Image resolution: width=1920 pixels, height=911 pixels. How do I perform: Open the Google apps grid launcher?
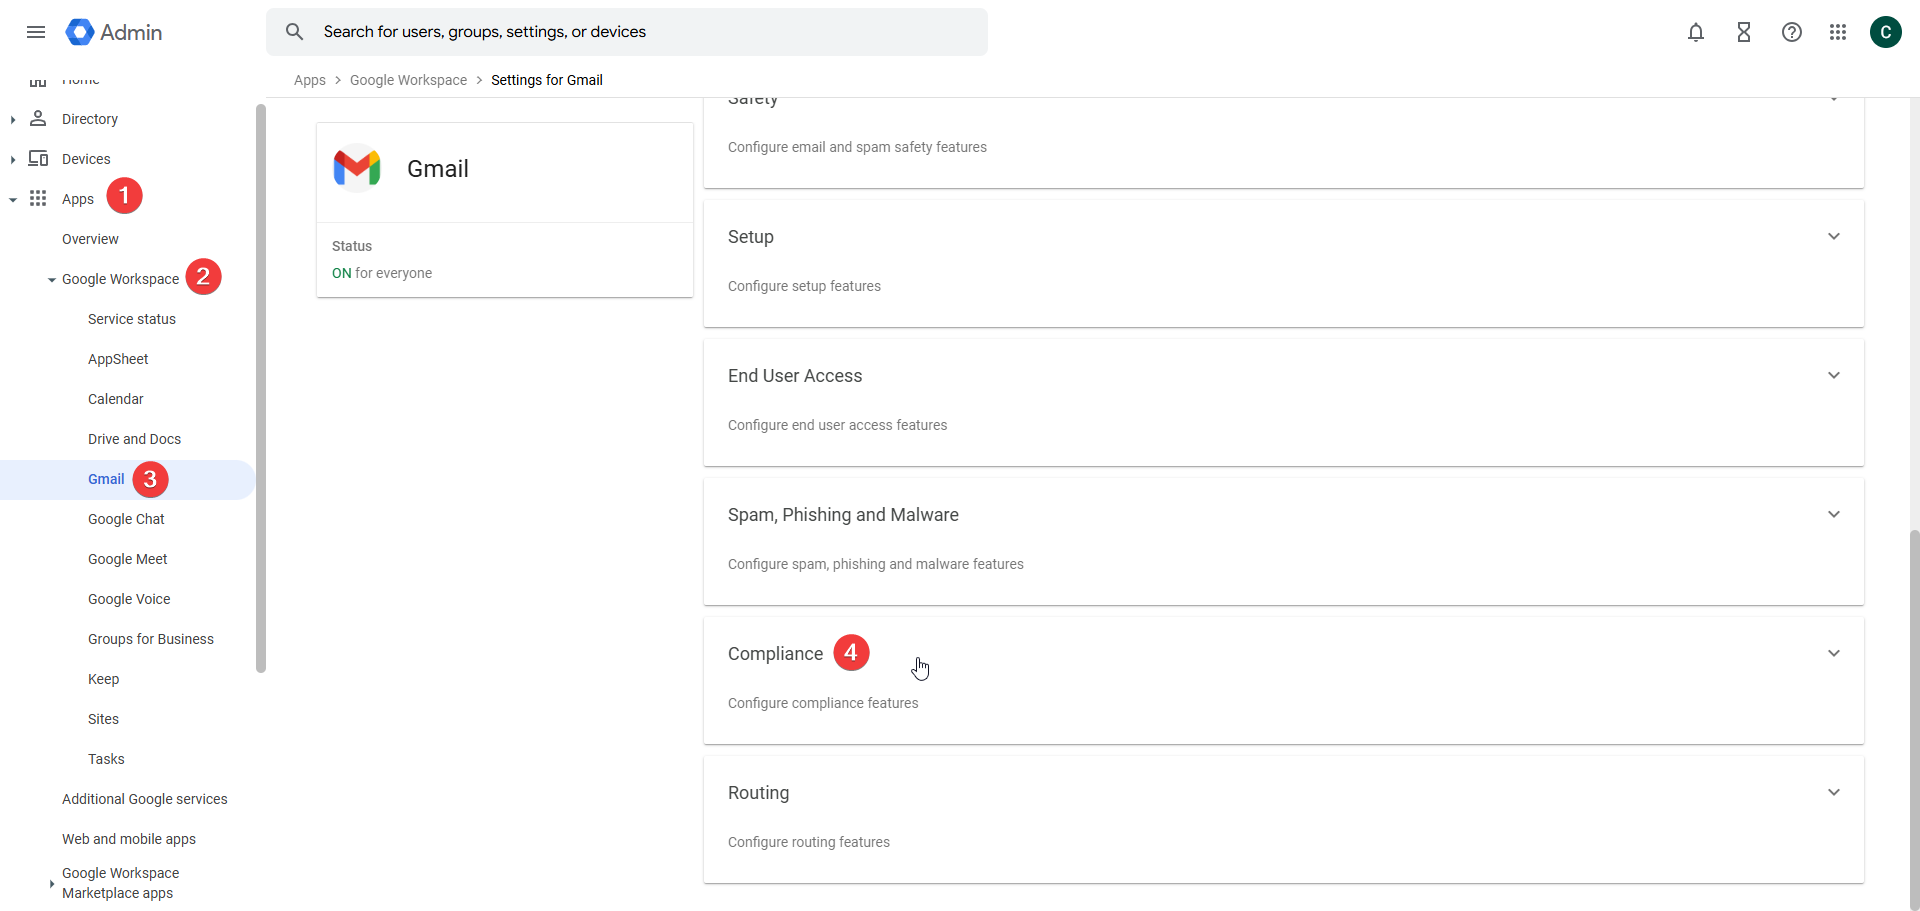pyautogui.click(x=1837, y=32)
